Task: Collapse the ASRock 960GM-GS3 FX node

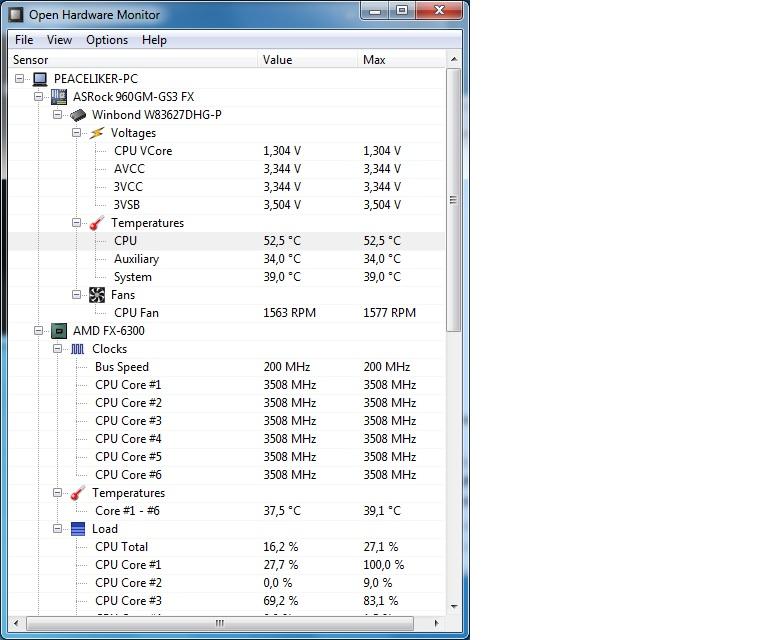Action: click(38, 96)
